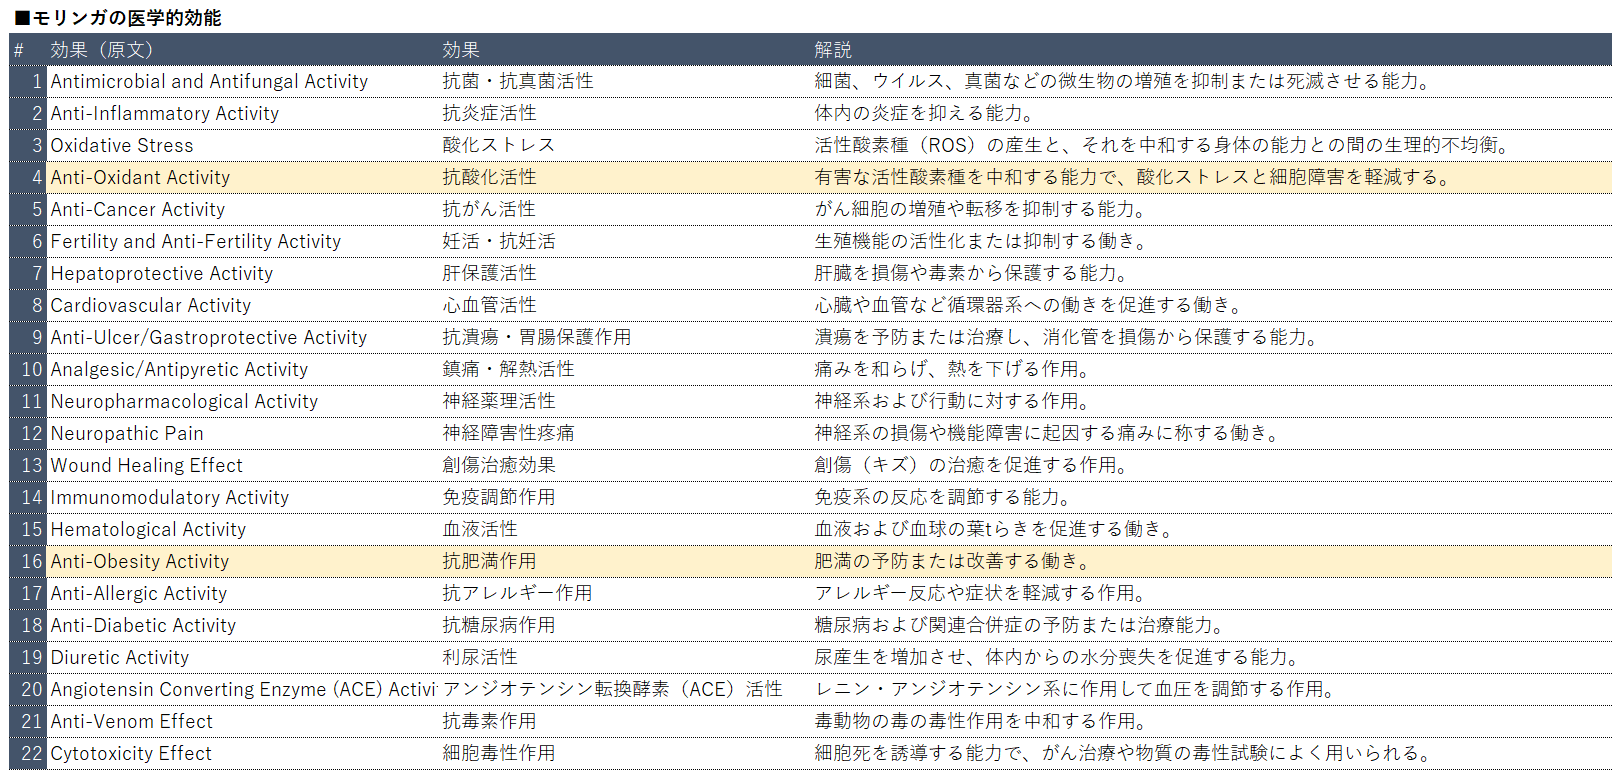Select the 'Cardiovascular Activity' cell

pos(243,306)
